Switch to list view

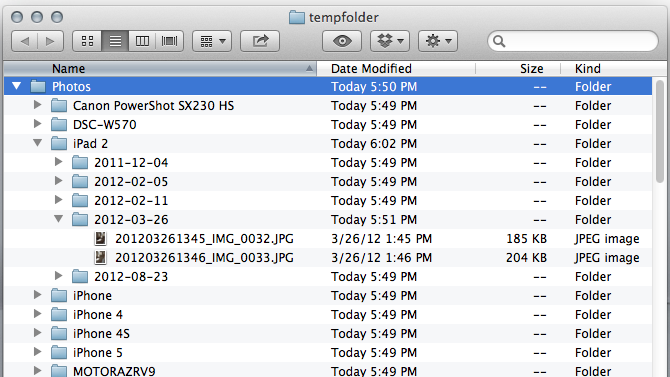pyautogui.click(x=115, y=41)
